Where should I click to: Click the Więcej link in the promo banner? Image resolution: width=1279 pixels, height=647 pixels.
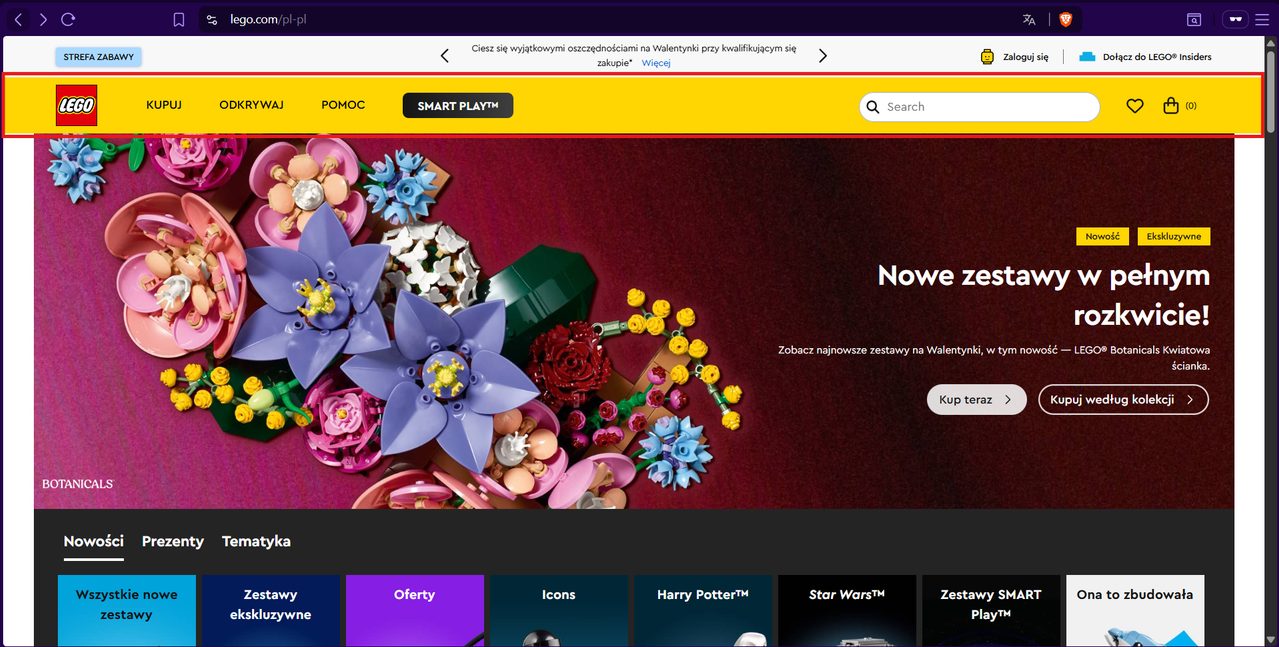tap(656, 63)
